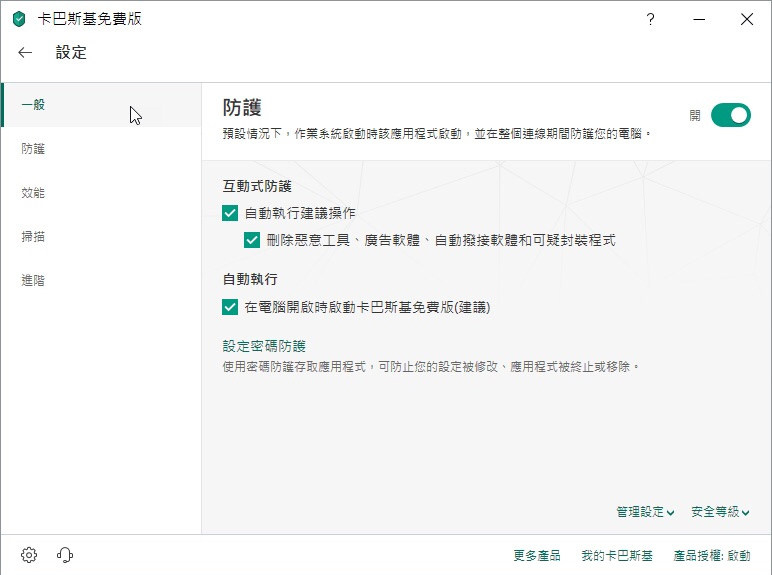Select the 一般 tab in sidebar
This screenshot has width=772, height=575.
[x=34, y=105]
